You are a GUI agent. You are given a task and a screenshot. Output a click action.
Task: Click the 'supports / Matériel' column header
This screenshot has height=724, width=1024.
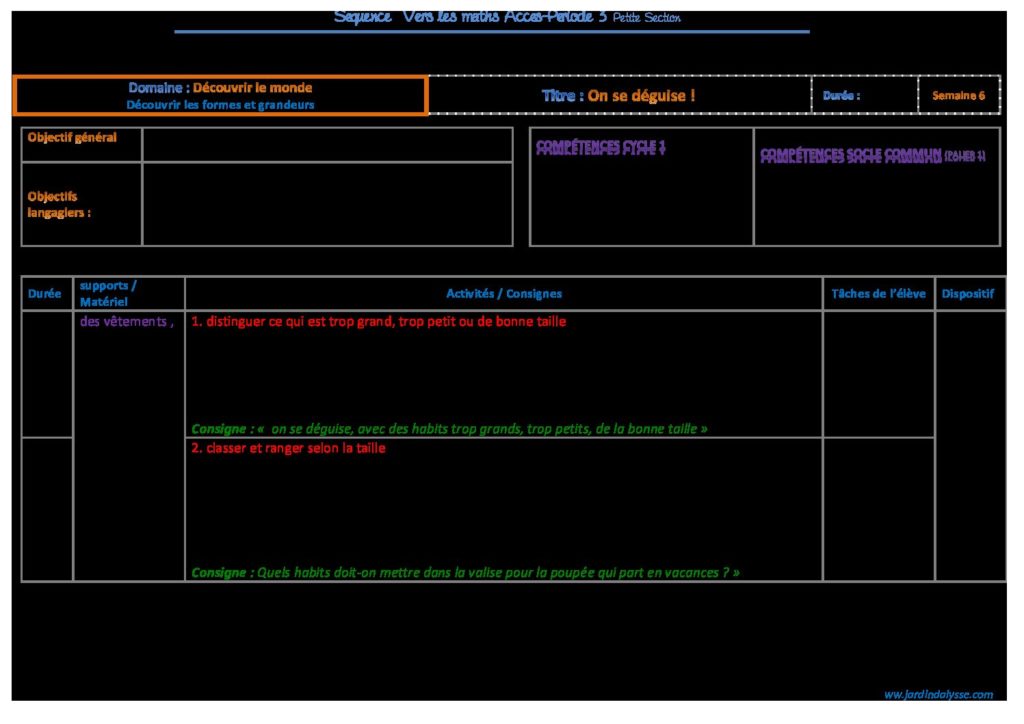pos(108,293)
